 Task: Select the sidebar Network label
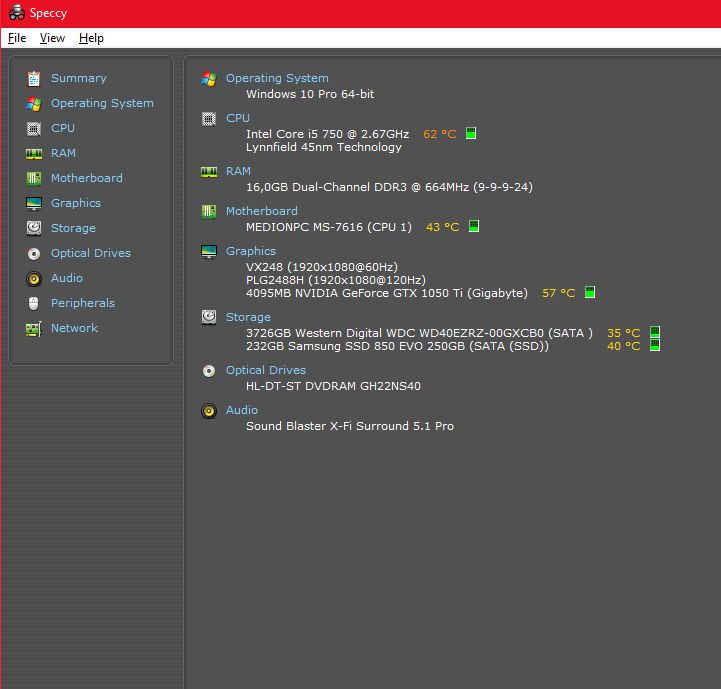pos(74,328)
